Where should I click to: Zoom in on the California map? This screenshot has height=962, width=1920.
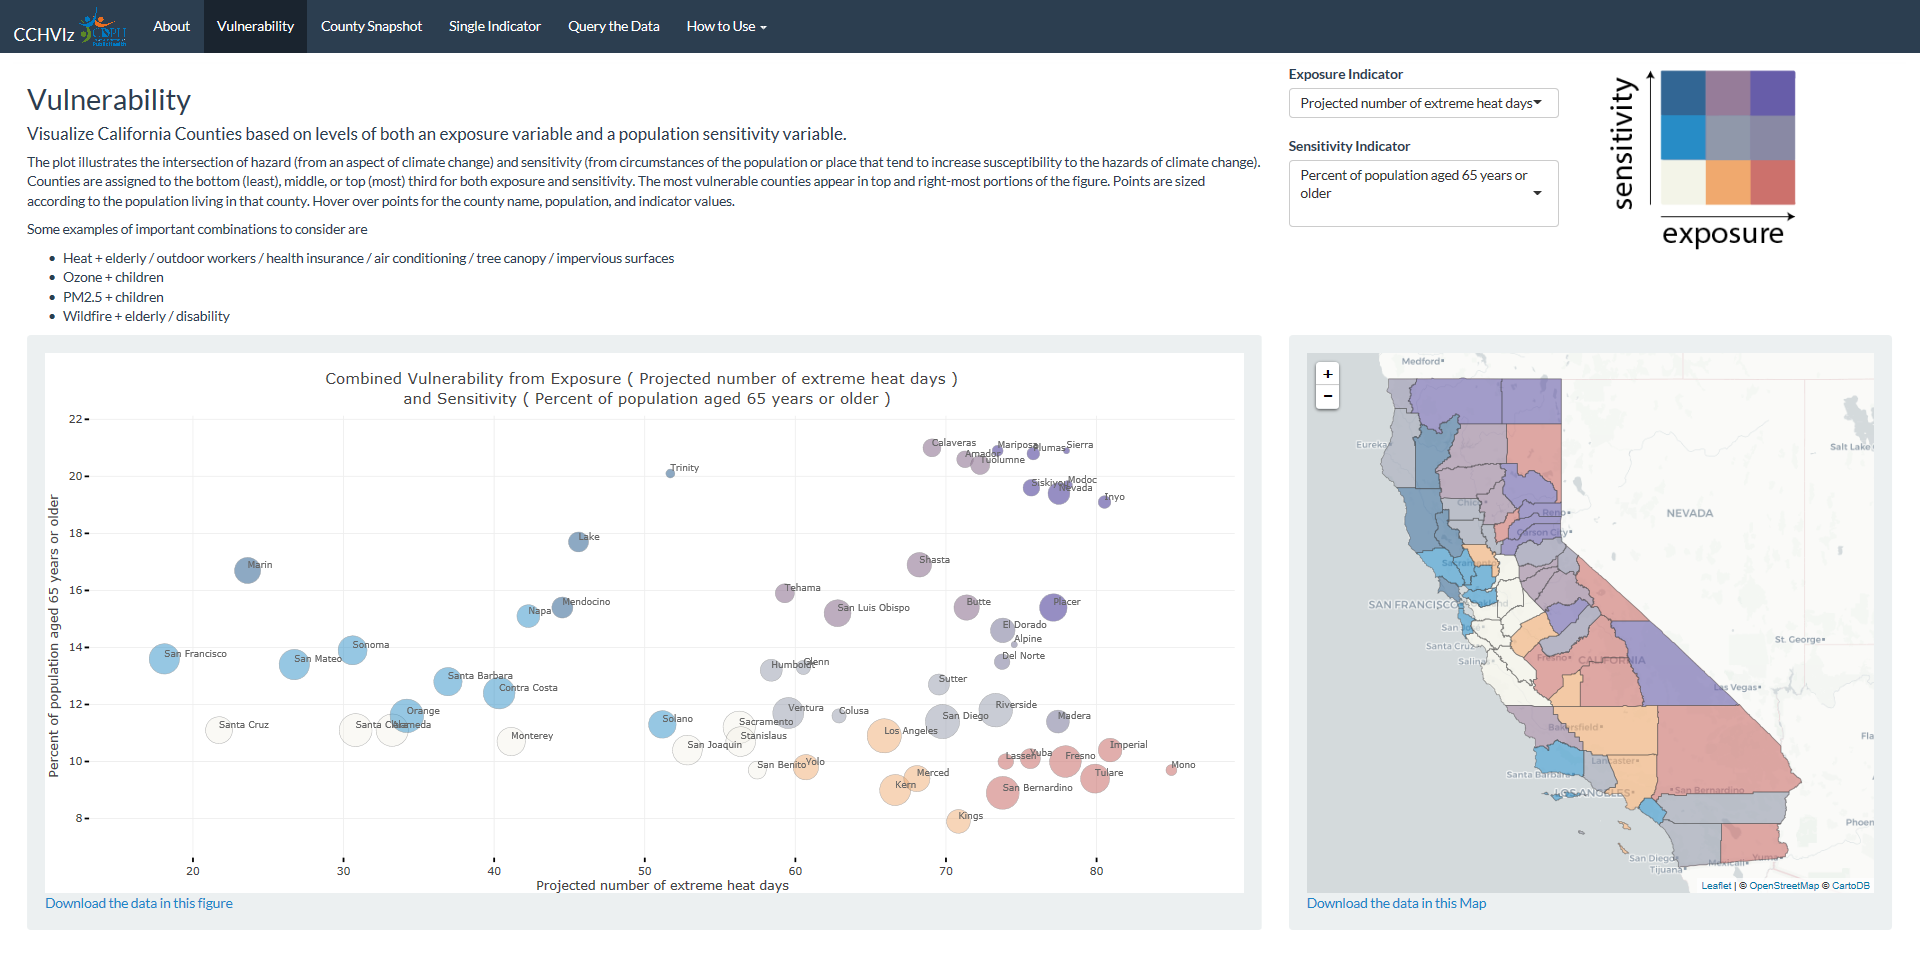[1328, 374]
